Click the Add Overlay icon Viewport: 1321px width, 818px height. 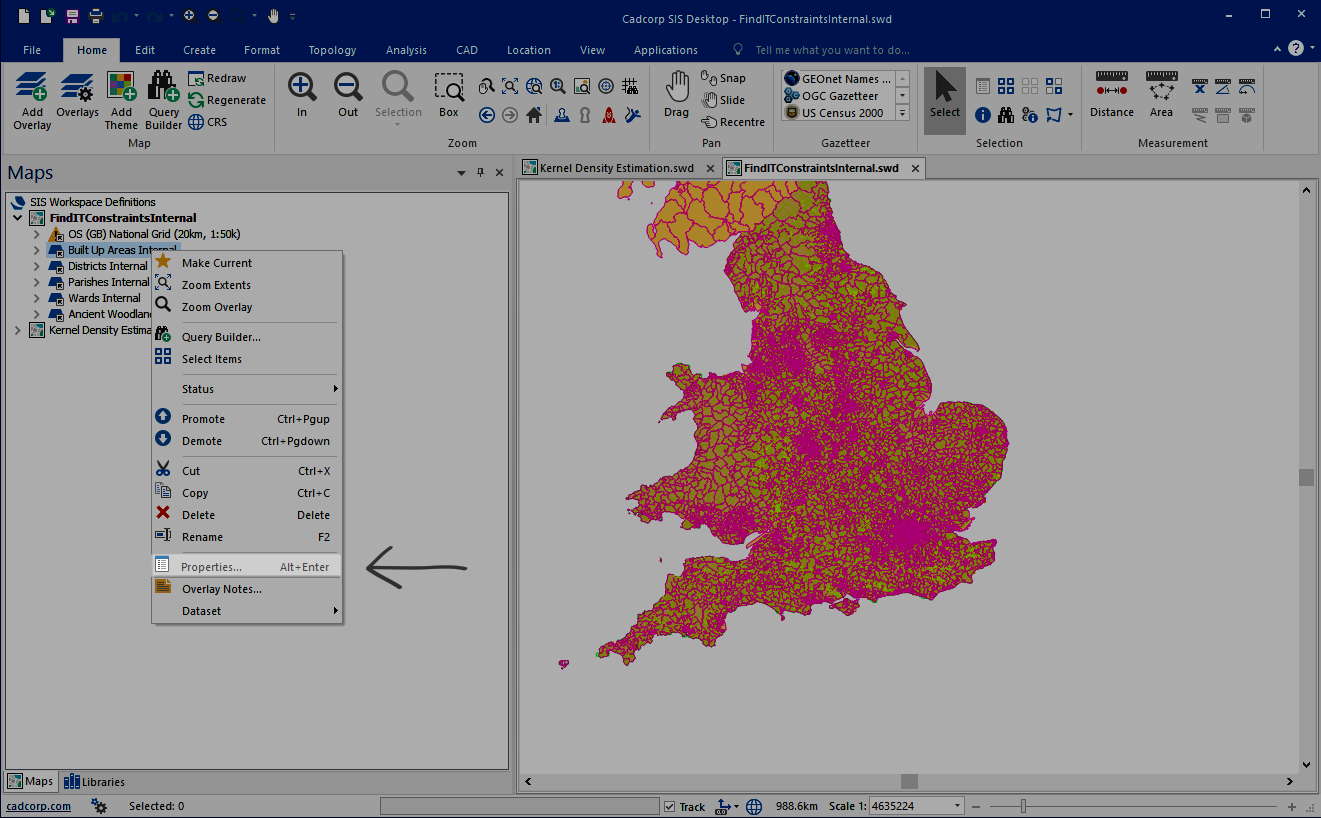(x=31, y=95)
